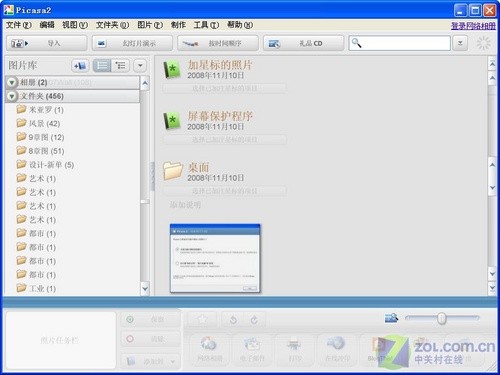Collapse the 相册 (2) section
500x375 pixels.
(12, 82)
